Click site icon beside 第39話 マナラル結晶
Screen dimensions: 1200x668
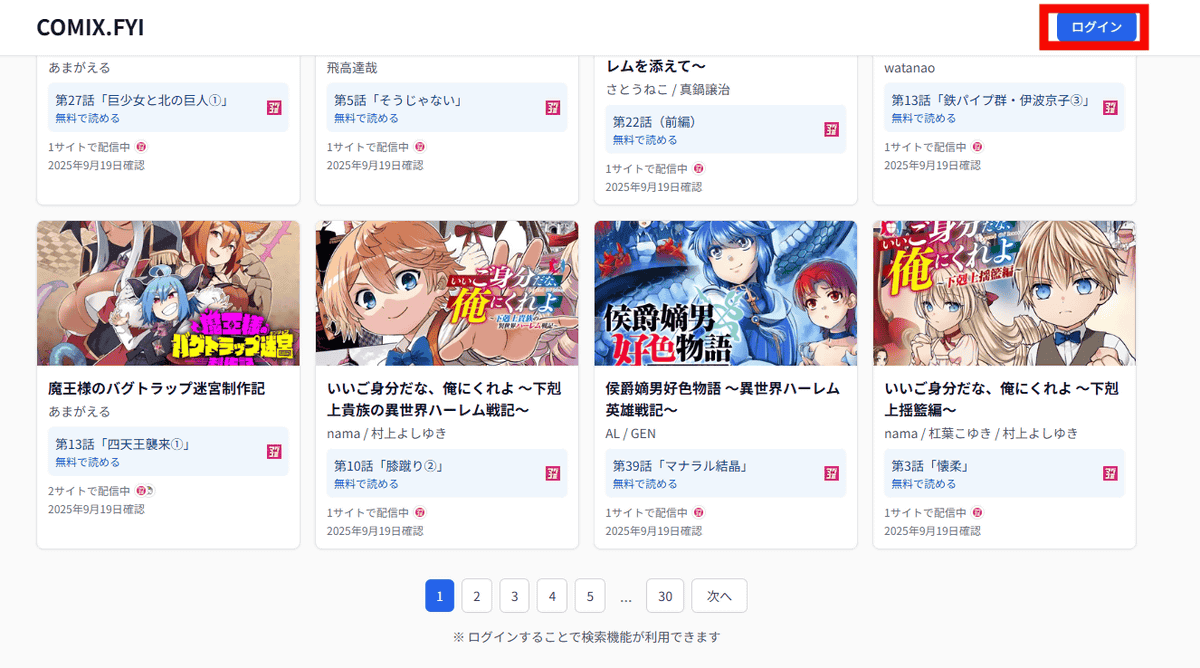coord(831,473)
